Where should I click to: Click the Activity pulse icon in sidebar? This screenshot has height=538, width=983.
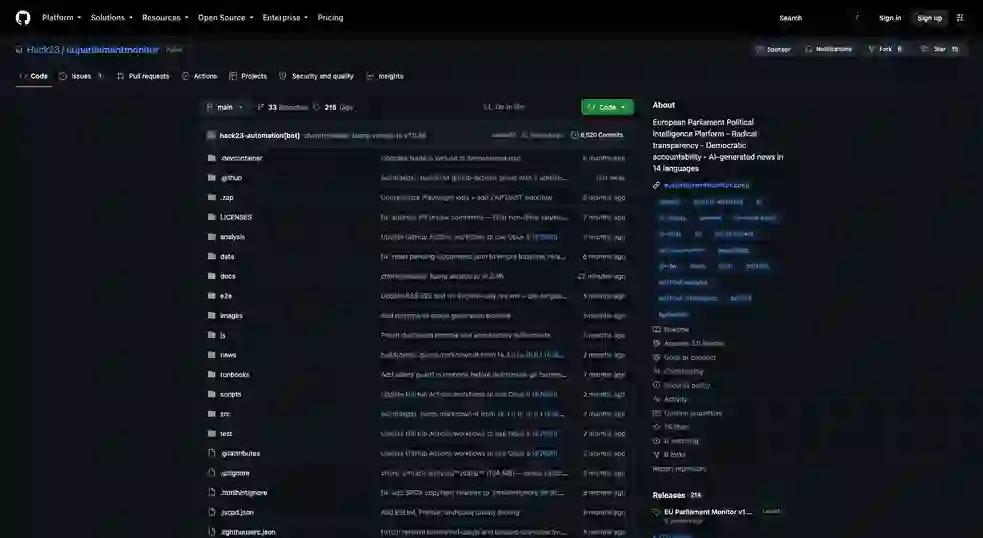(x=656, y=399)
